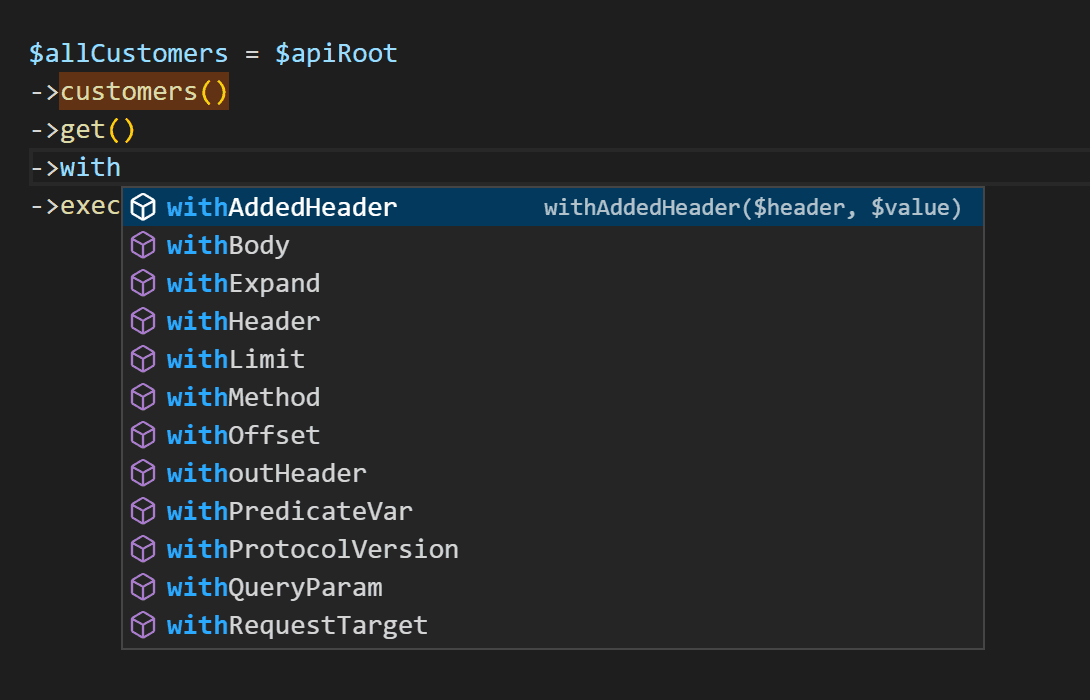Pick the withExpand completion entry

tap(243, 284)
